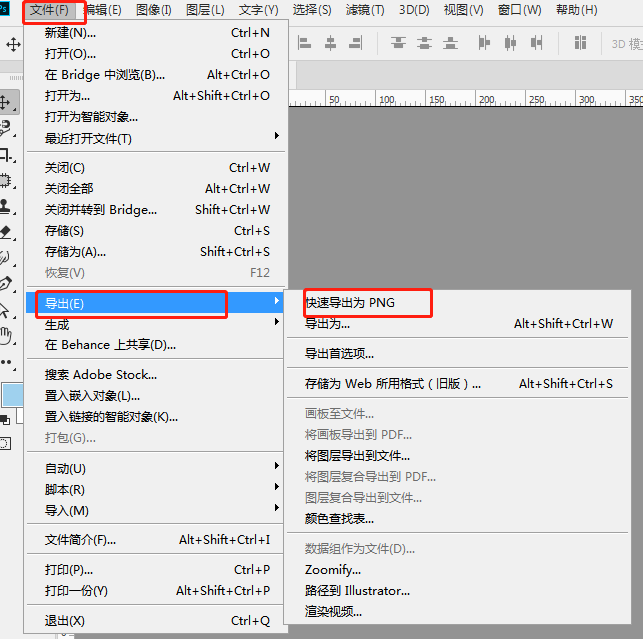The image size is (643, 639).
Task: Select the Smudge tool
Action: point(7,258)
